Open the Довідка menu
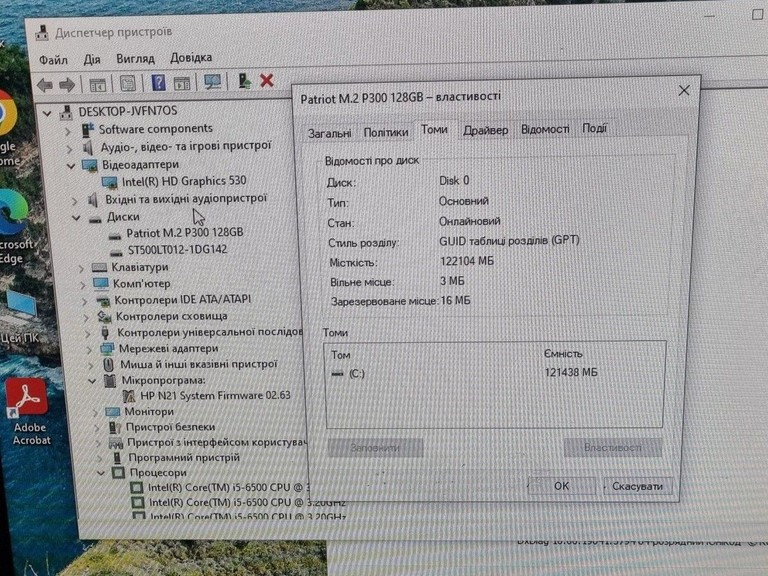The image size is (768, 576). coord(191,57)
